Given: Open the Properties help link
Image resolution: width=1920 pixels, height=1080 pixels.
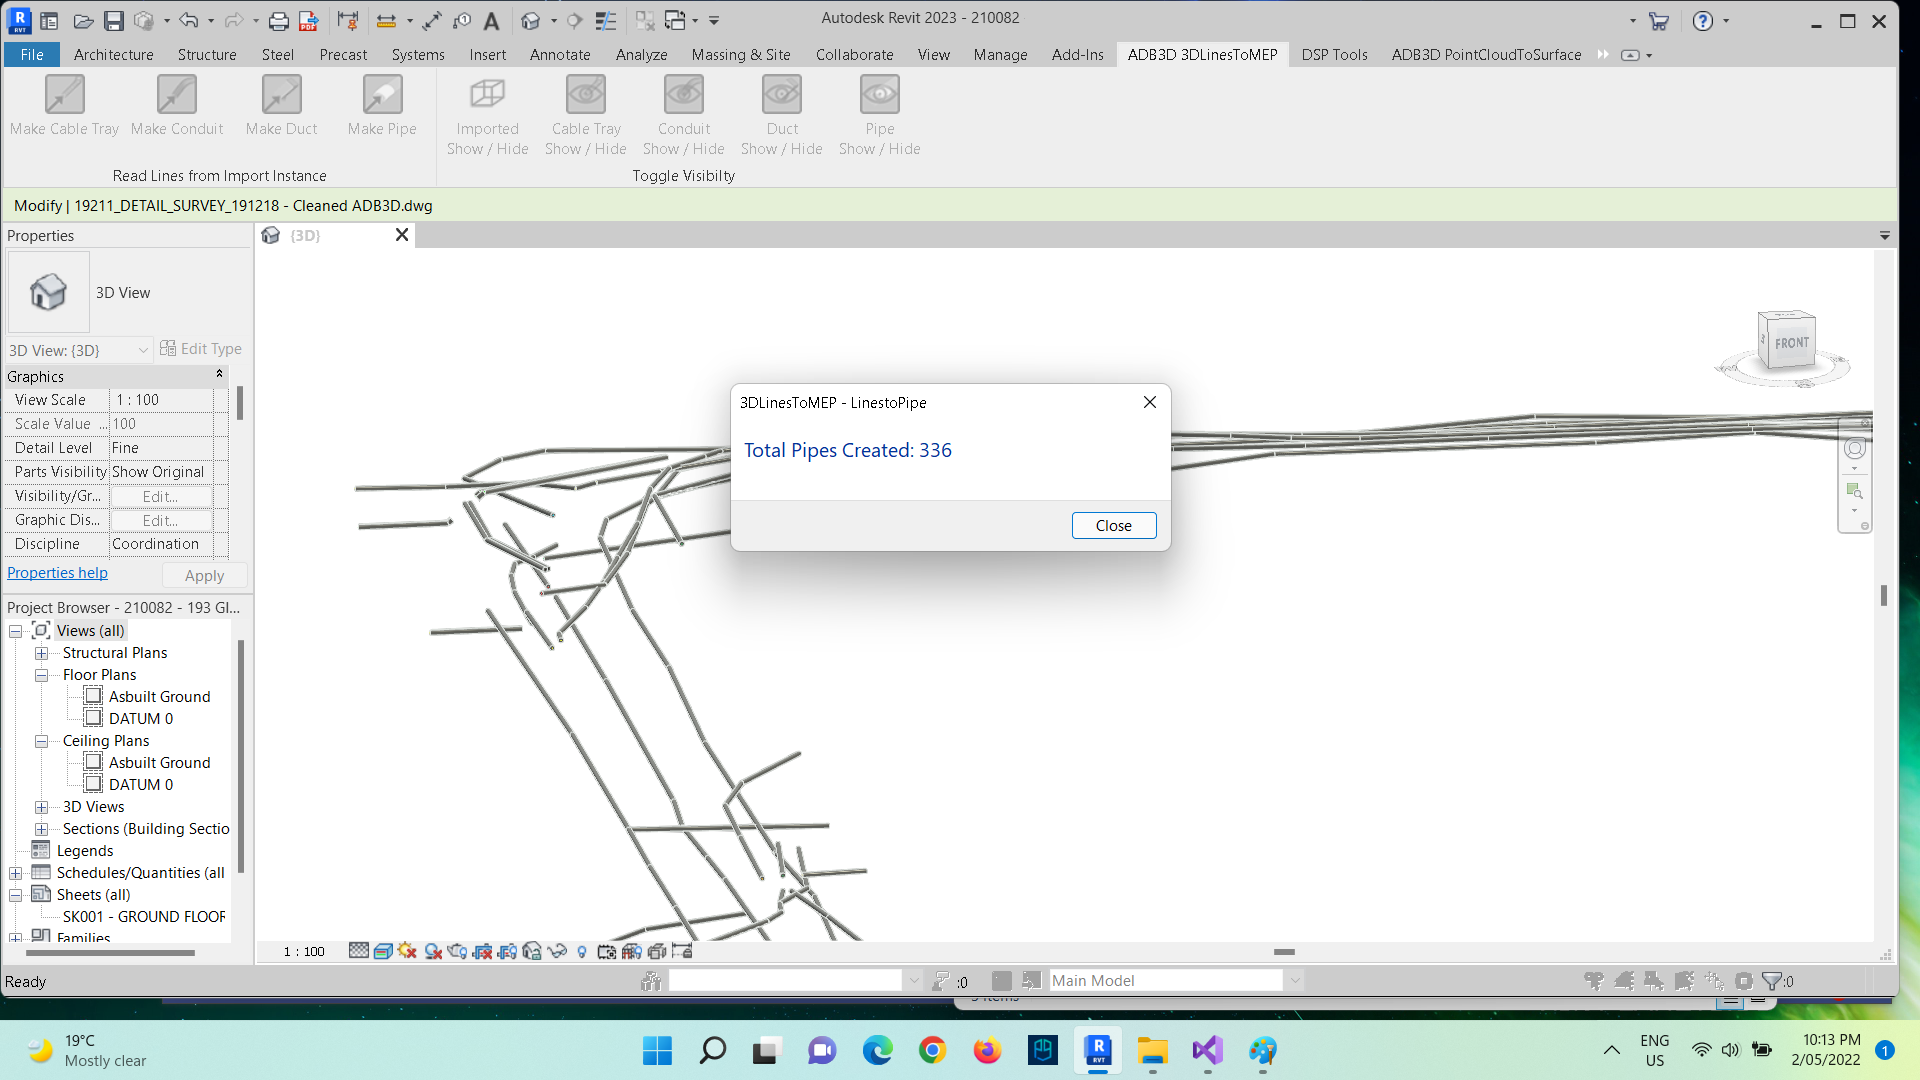Looking at the screenshot, I should (x=57, y=573).
